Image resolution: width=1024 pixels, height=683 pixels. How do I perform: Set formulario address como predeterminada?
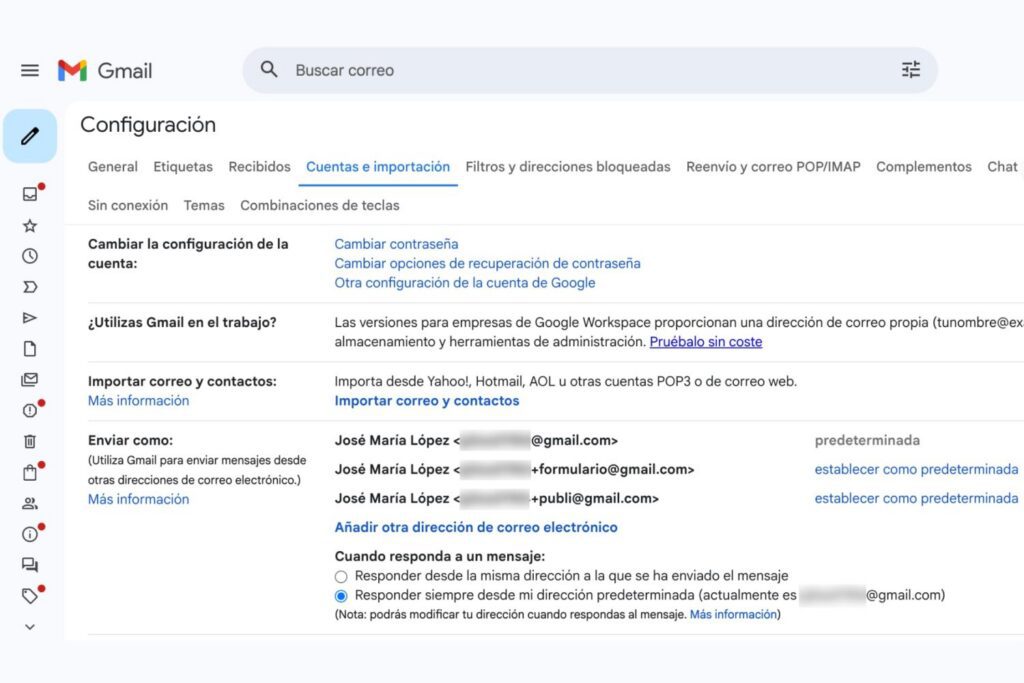point(916,469)
